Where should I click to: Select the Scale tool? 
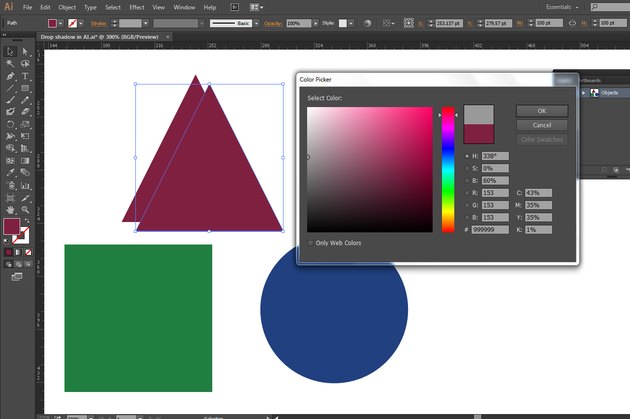coord(25,125)
